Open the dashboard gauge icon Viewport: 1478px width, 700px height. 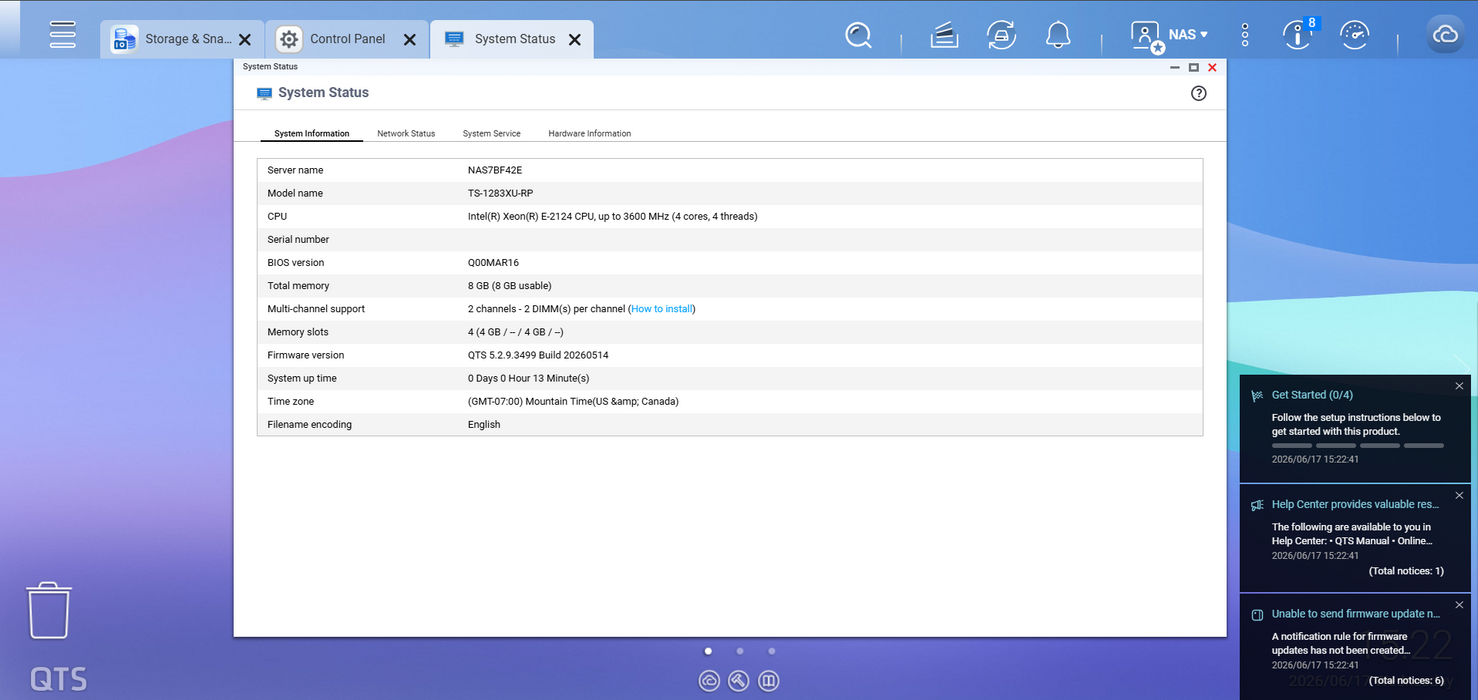1354,35
